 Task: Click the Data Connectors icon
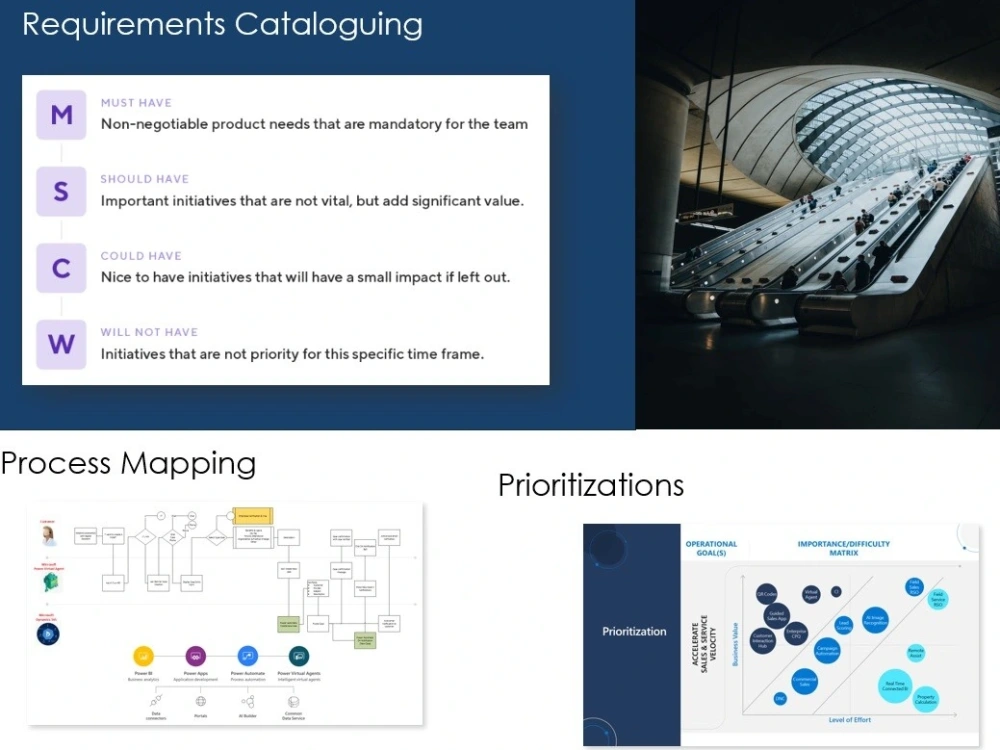[x=157, y=700]
